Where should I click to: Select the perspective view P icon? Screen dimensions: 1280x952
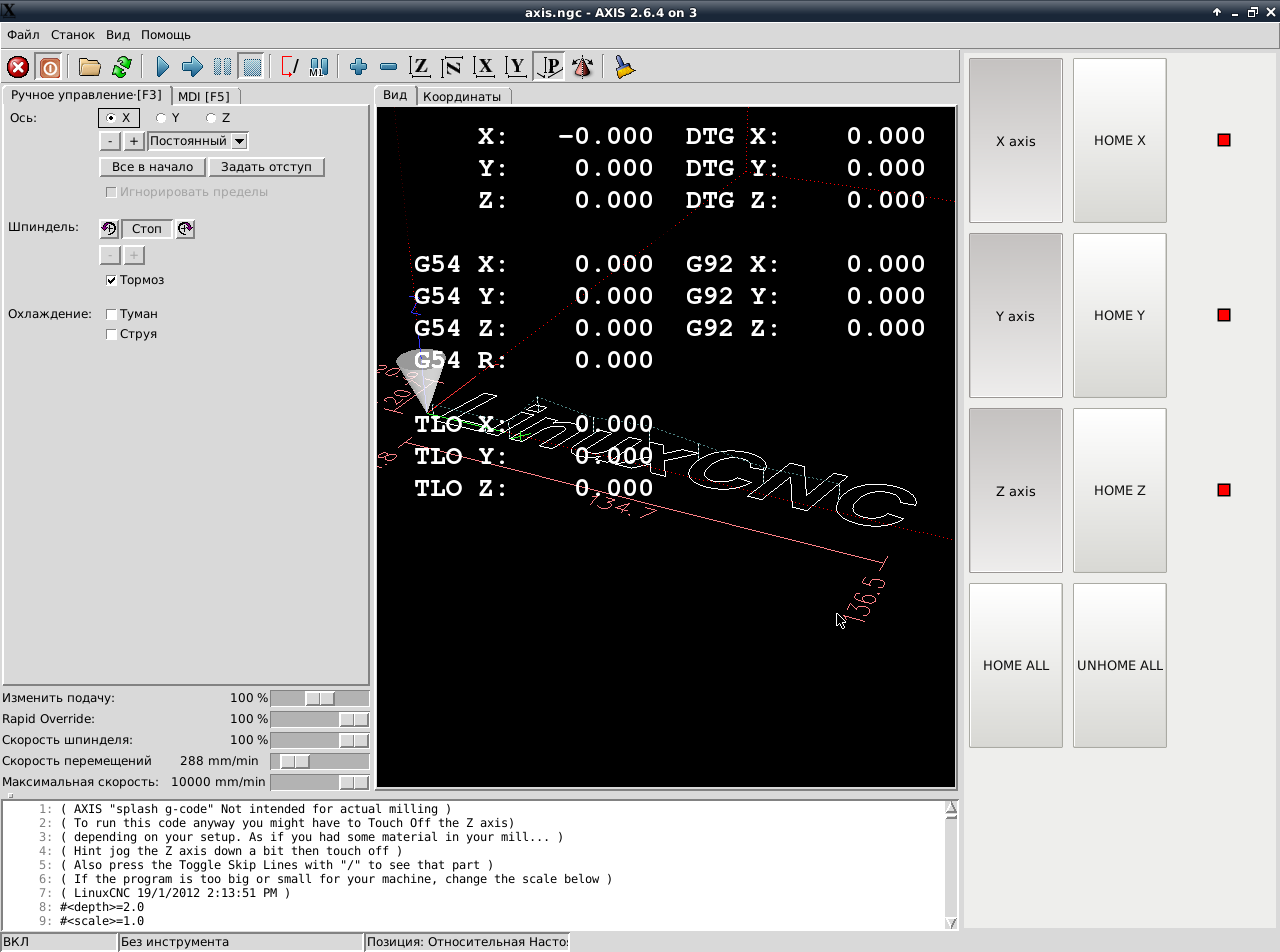click(549, 67)
